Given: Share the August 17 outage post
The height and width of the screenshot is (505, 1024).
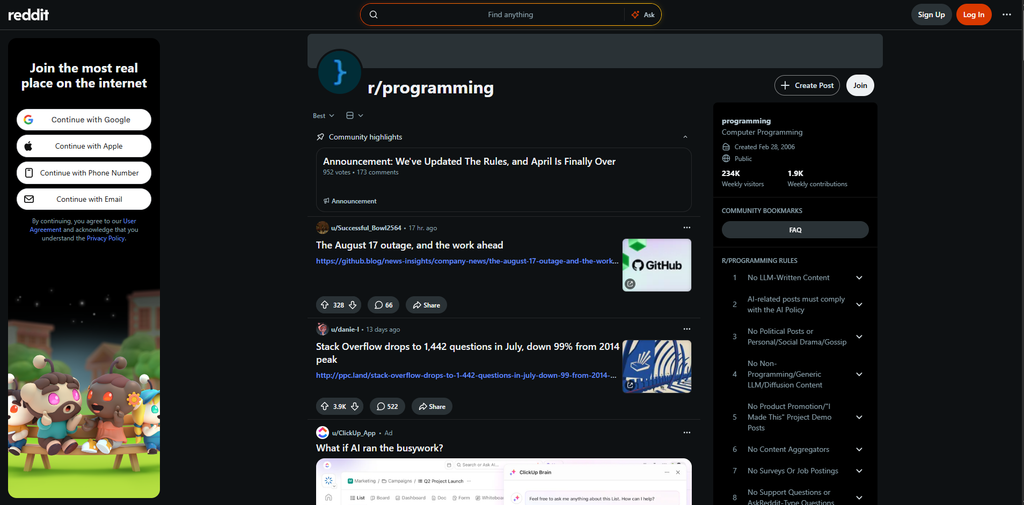Looking at the screenshot, I should tap(426, 305).
